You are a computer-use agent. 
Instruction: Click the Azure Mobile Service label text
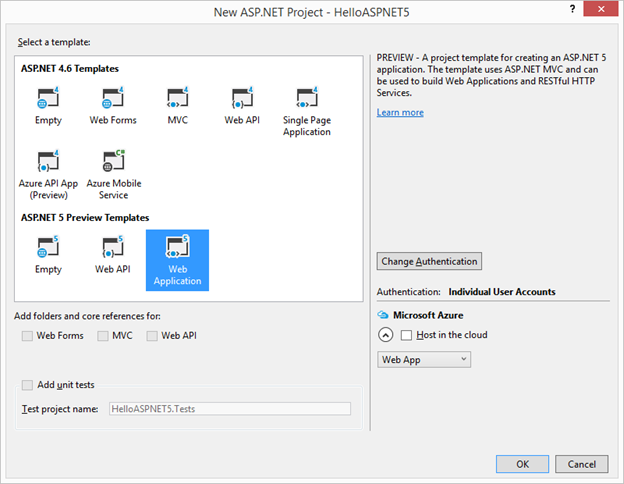[x=114, y=189]
